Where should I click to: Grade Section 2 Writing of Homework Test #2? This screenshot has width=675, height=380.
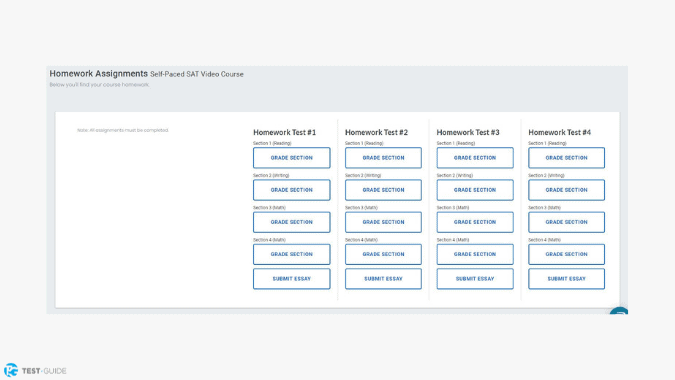point(383,190)
